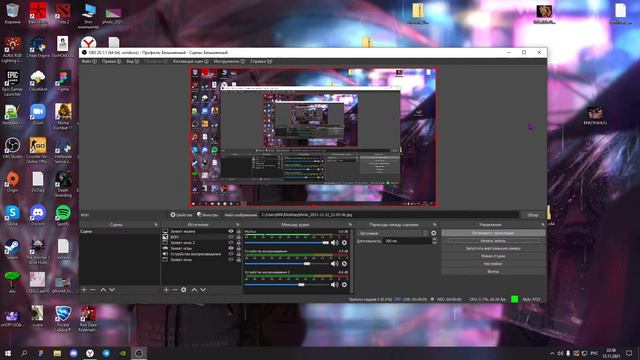Toggle lock on ФОН source
The width and height of the screenshot is (640, 360).
pos(239,237)
